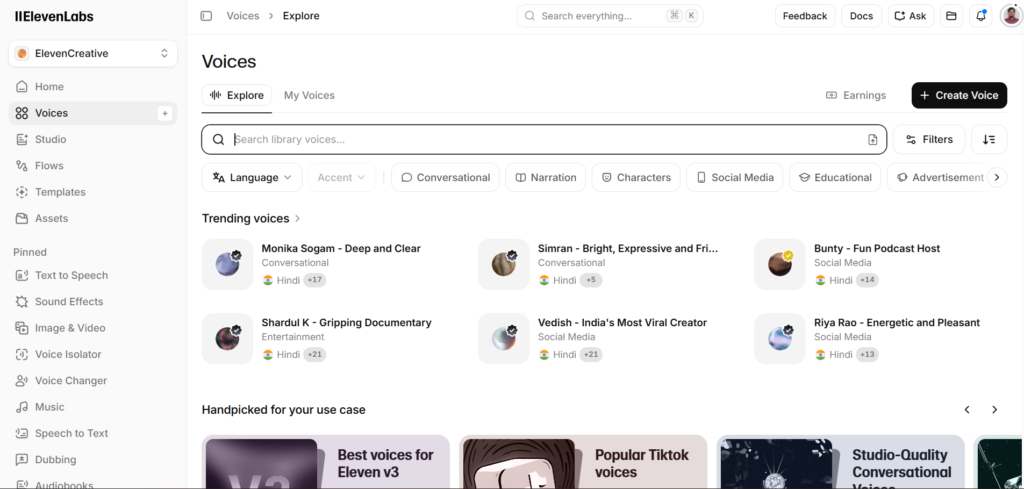The image size is (1024, 489).
Task: Focus the Search library voices field
Action: 544,140
